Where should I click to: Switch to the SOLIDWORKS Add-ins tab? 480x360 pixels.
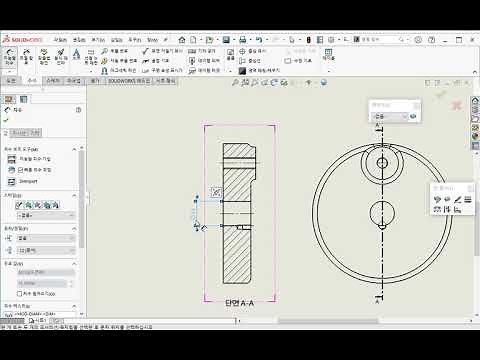point(129,81)
